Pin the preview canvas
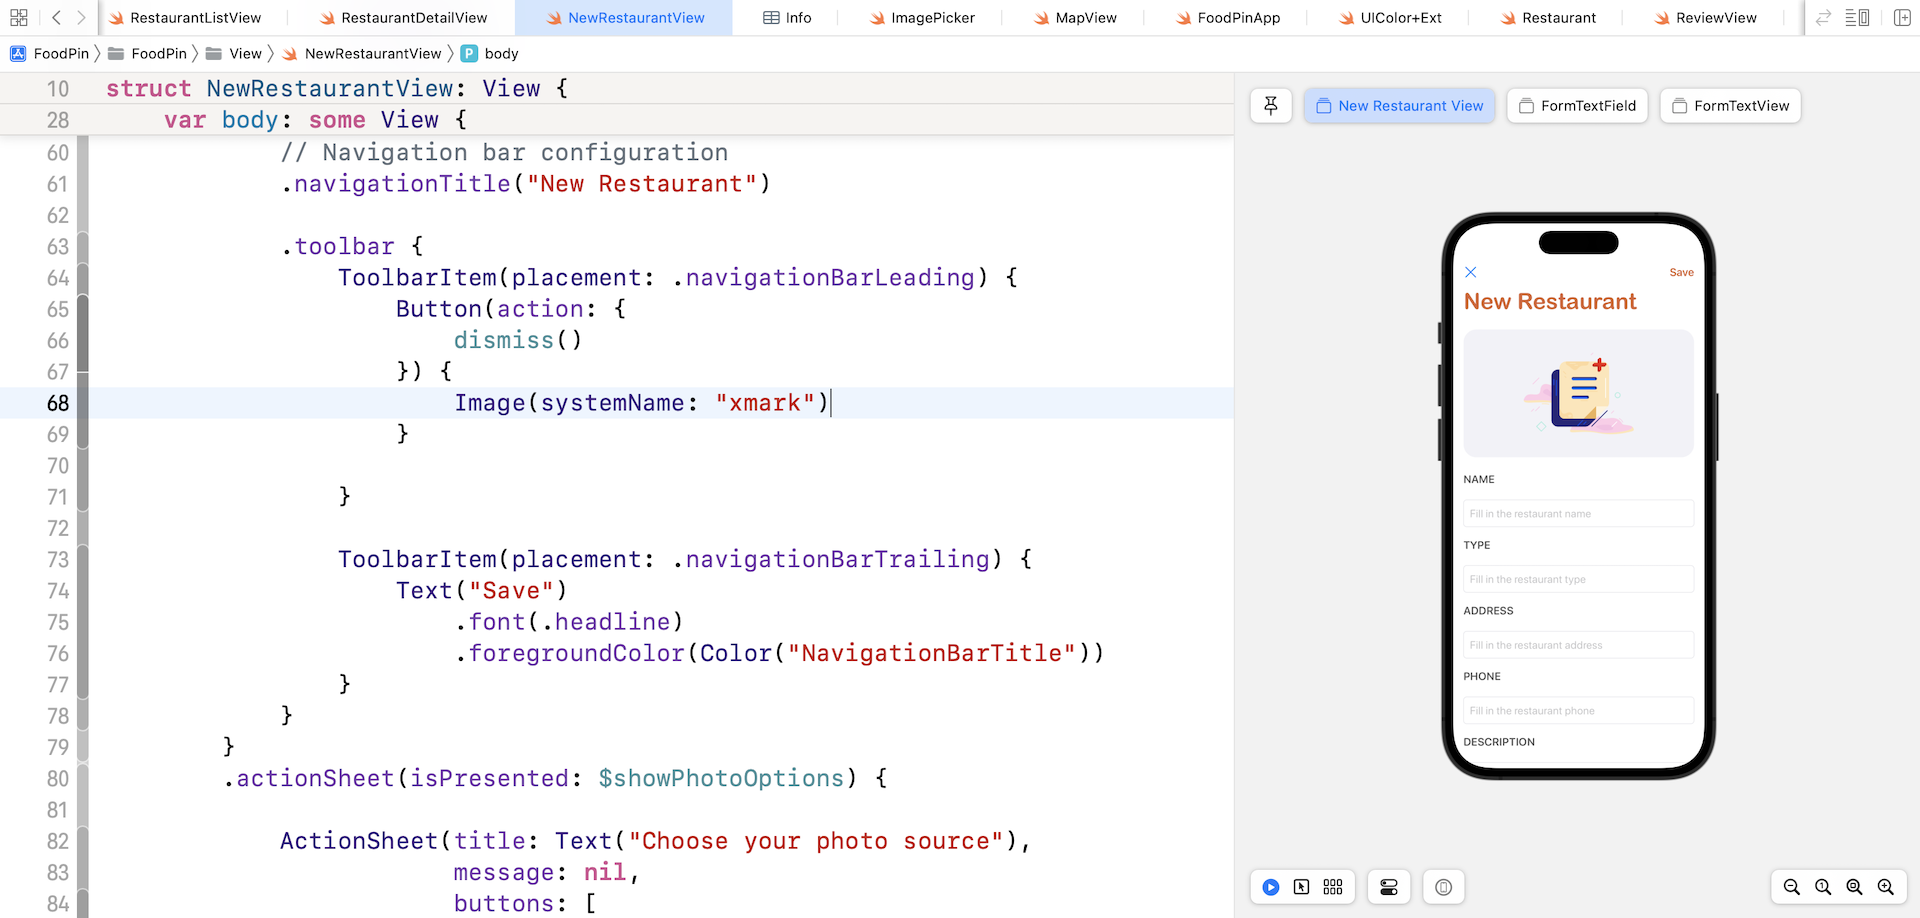 click(1271, 106)
